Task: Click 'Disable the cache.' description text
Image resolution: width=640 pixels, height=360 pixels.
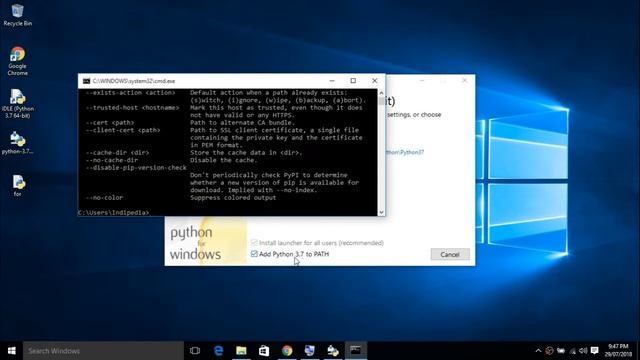Action: click(x=224, y=160)
